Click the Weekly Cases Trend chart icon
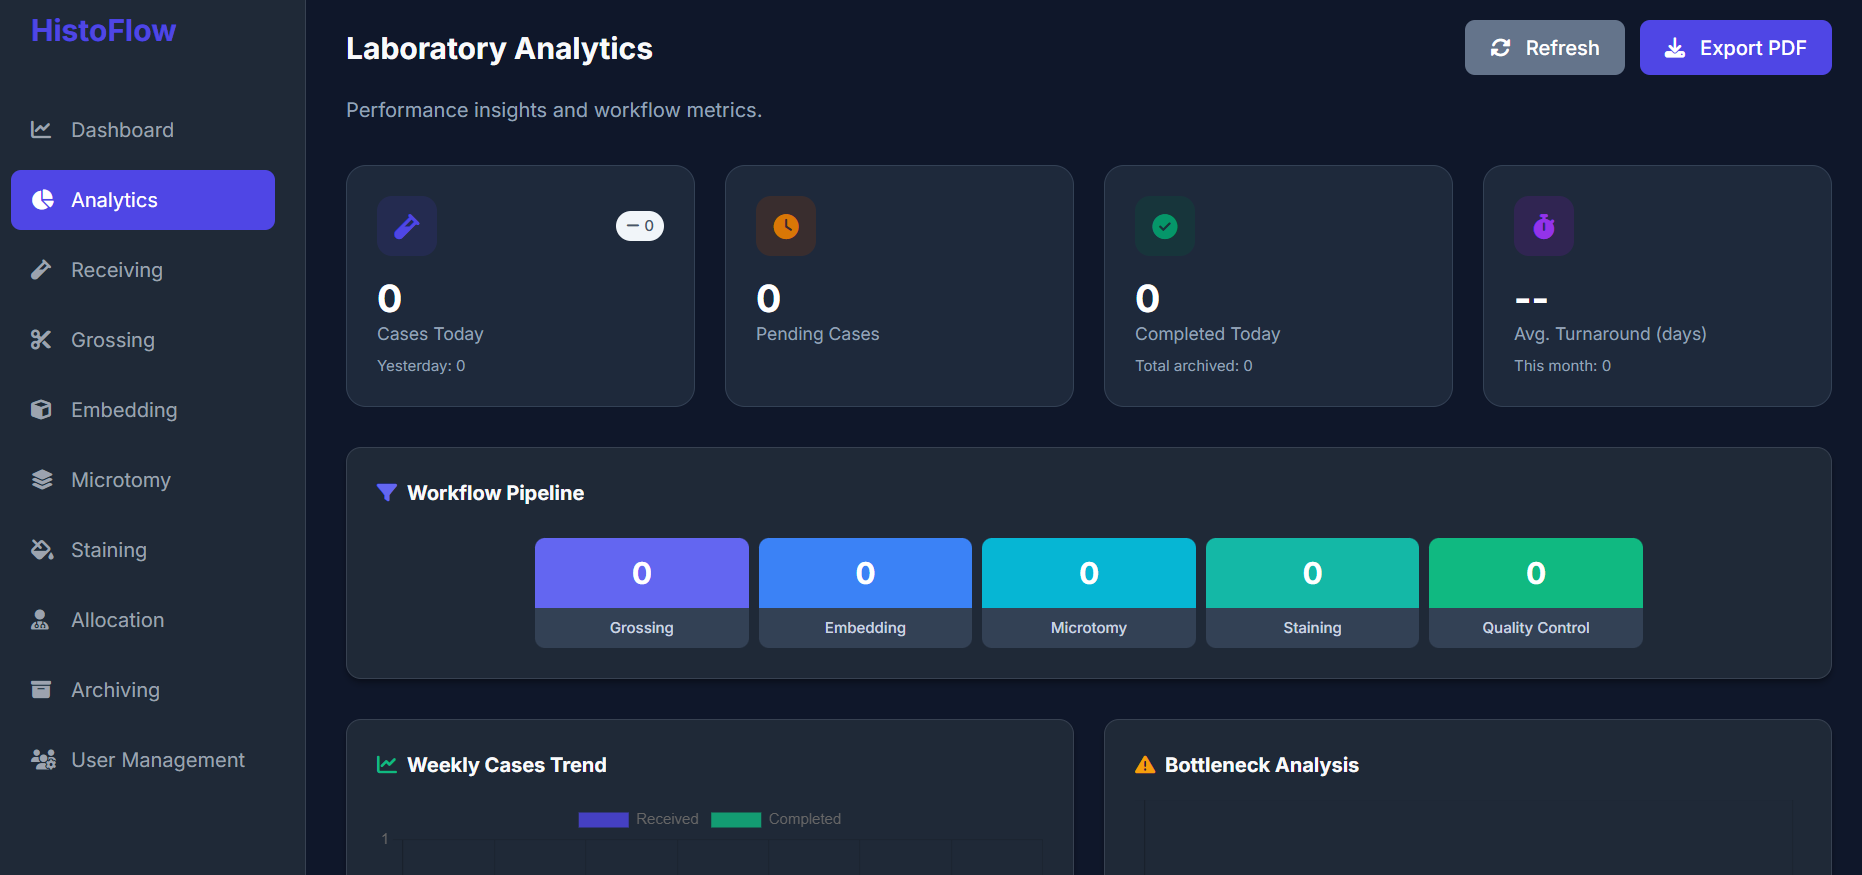The image size is (1862, 875). click(x=387, y=765)
